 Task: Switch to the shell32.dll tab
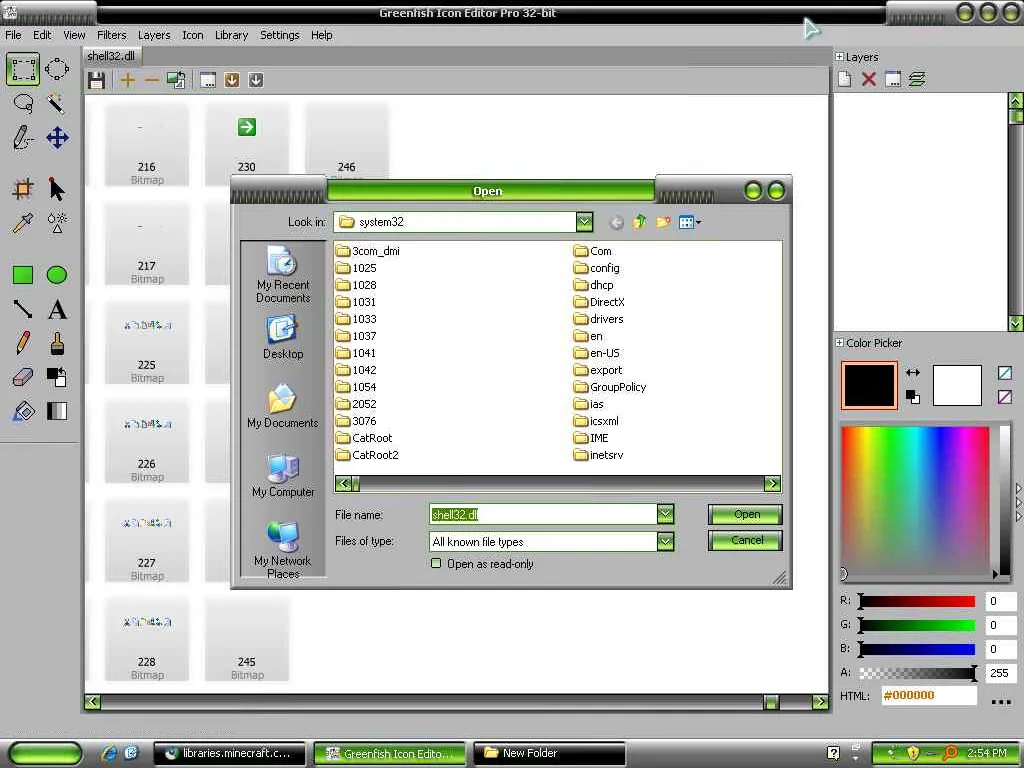pyautogui.click(x=111, y=56)
